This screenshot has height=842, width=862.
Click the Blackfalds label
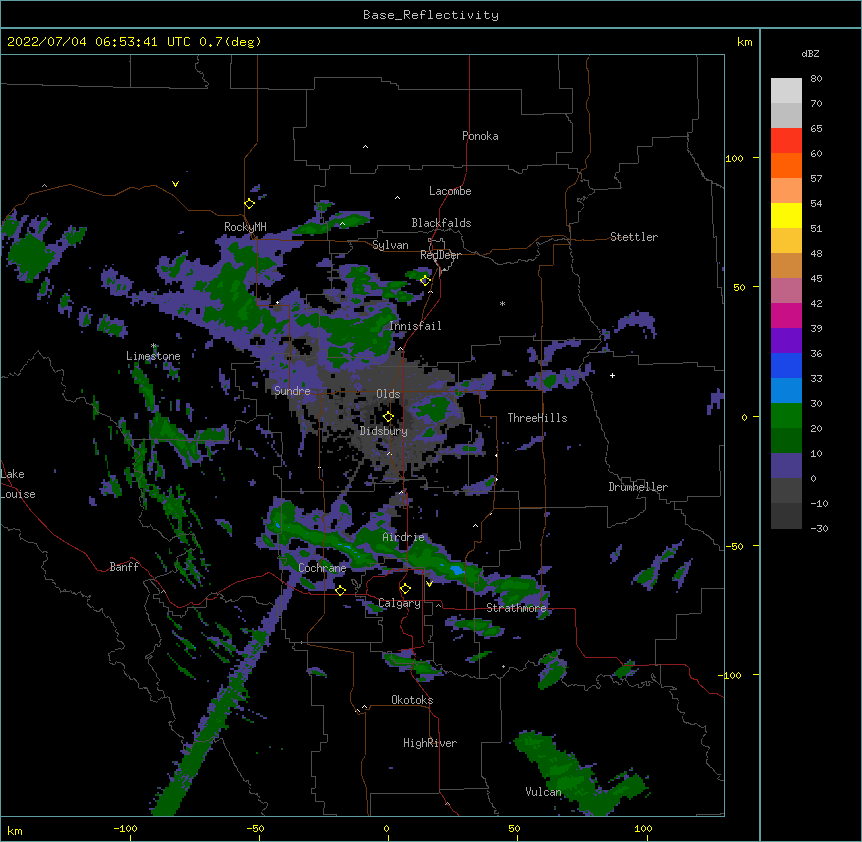tap(441, 223)
